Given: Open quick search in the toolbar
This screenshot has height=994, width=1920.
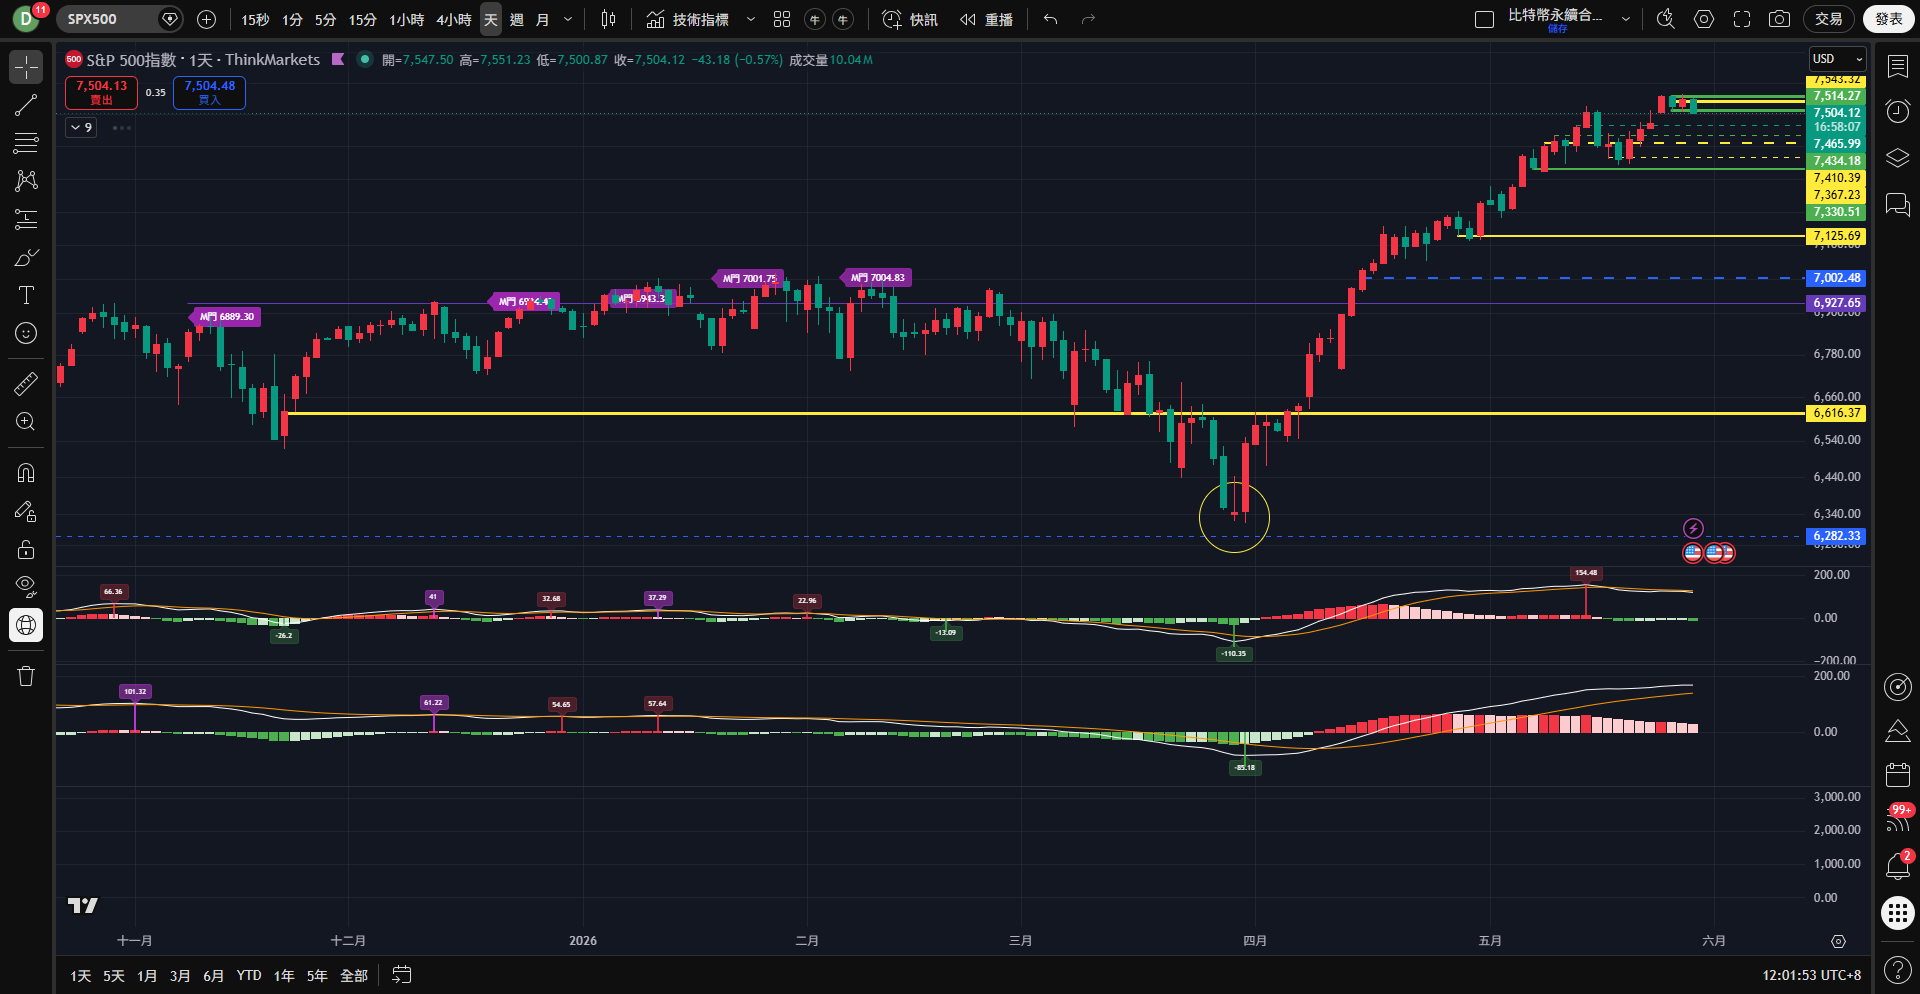Looking at the screenshot, I should [1665, 19].
